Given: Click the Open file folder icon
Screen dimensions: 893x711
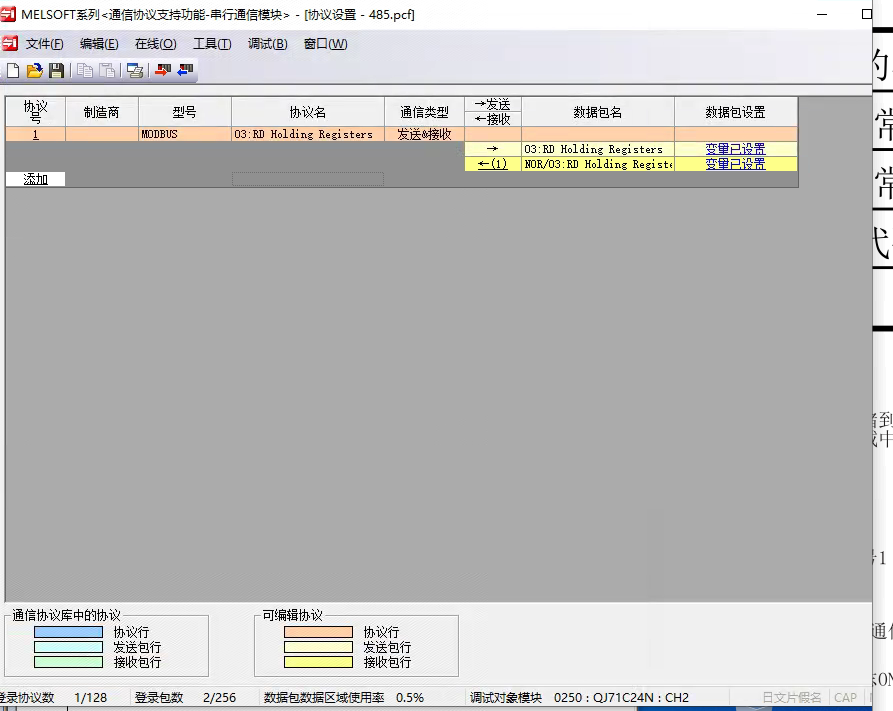Looking at the screenshot, I should tap(34, 70).
